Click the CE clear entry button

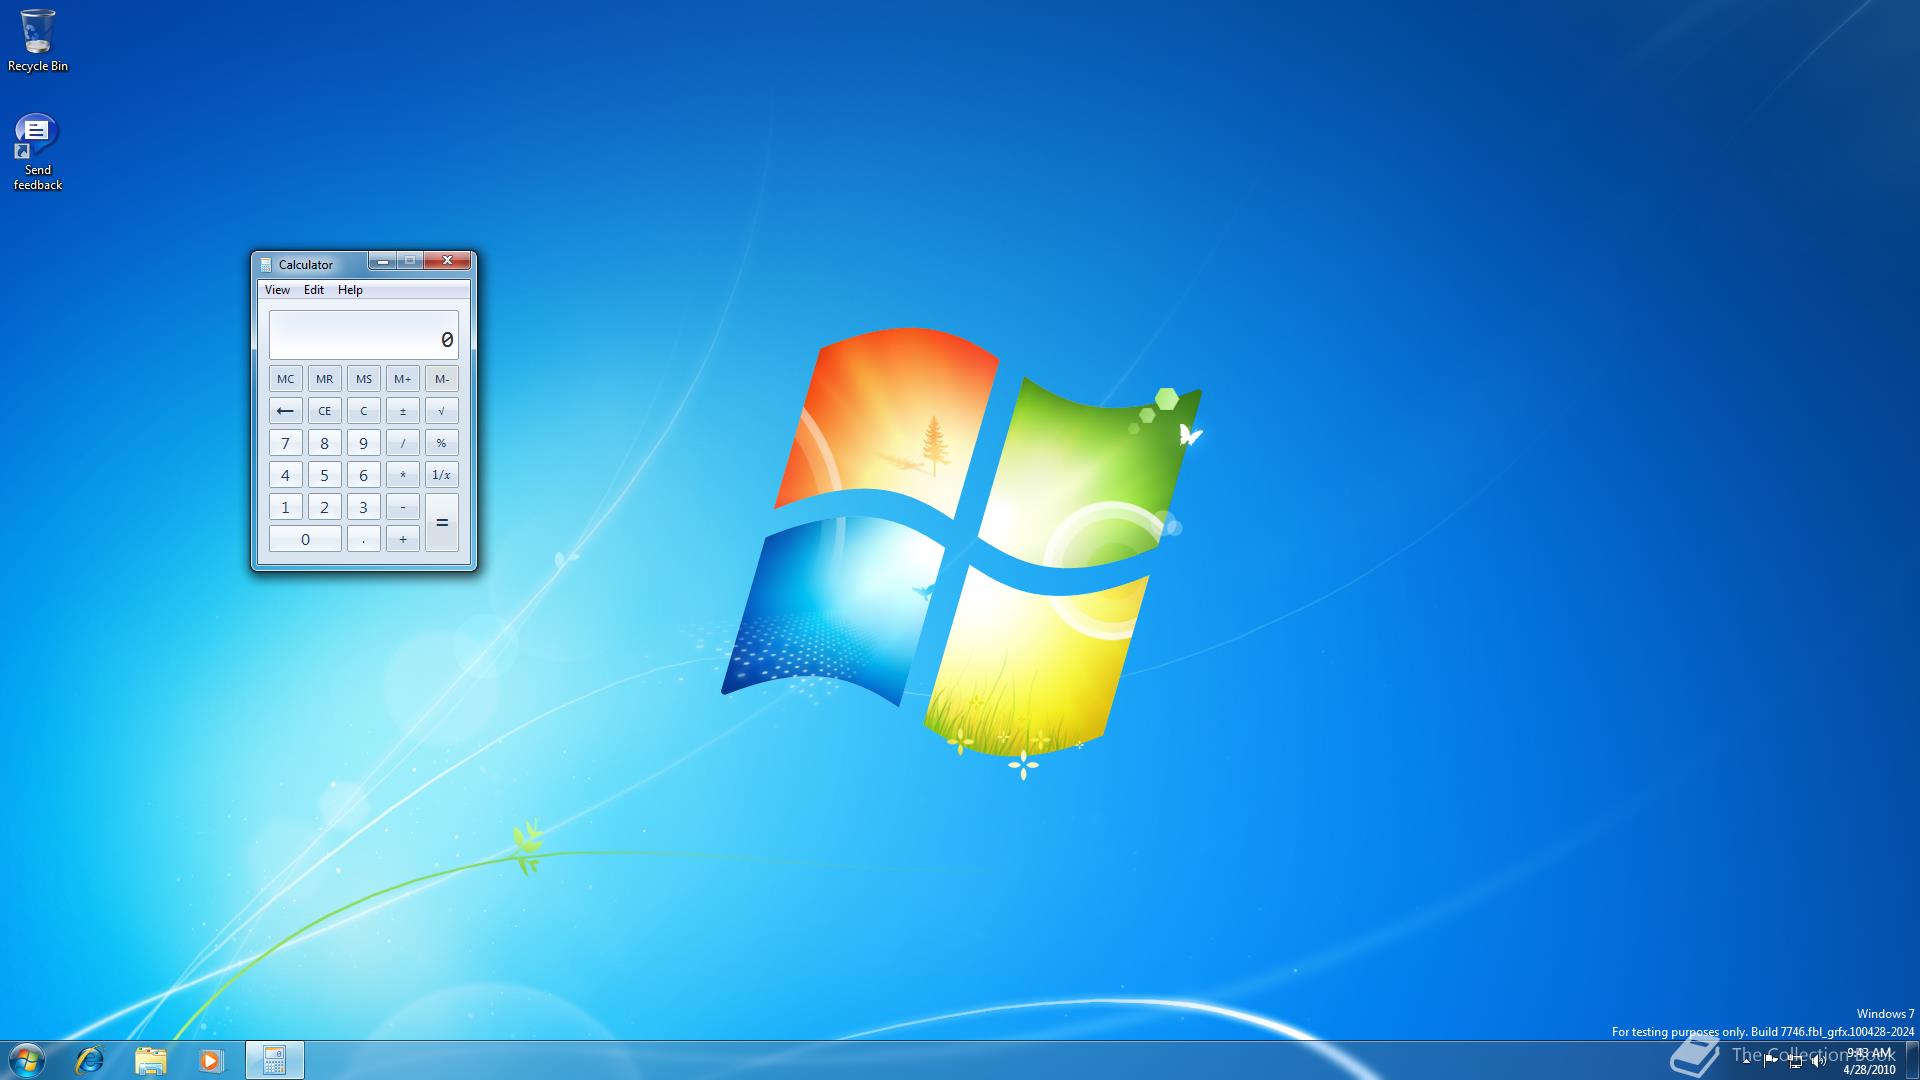click(324, 411)
